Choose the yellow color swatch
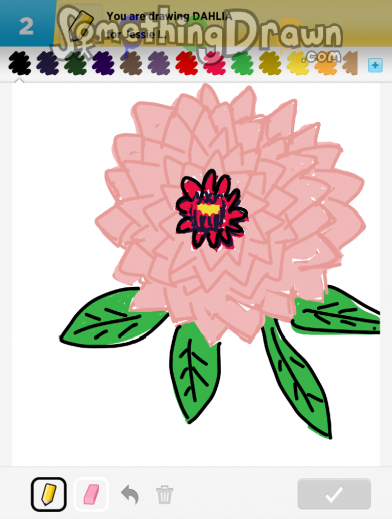 [x=298, y=63]
